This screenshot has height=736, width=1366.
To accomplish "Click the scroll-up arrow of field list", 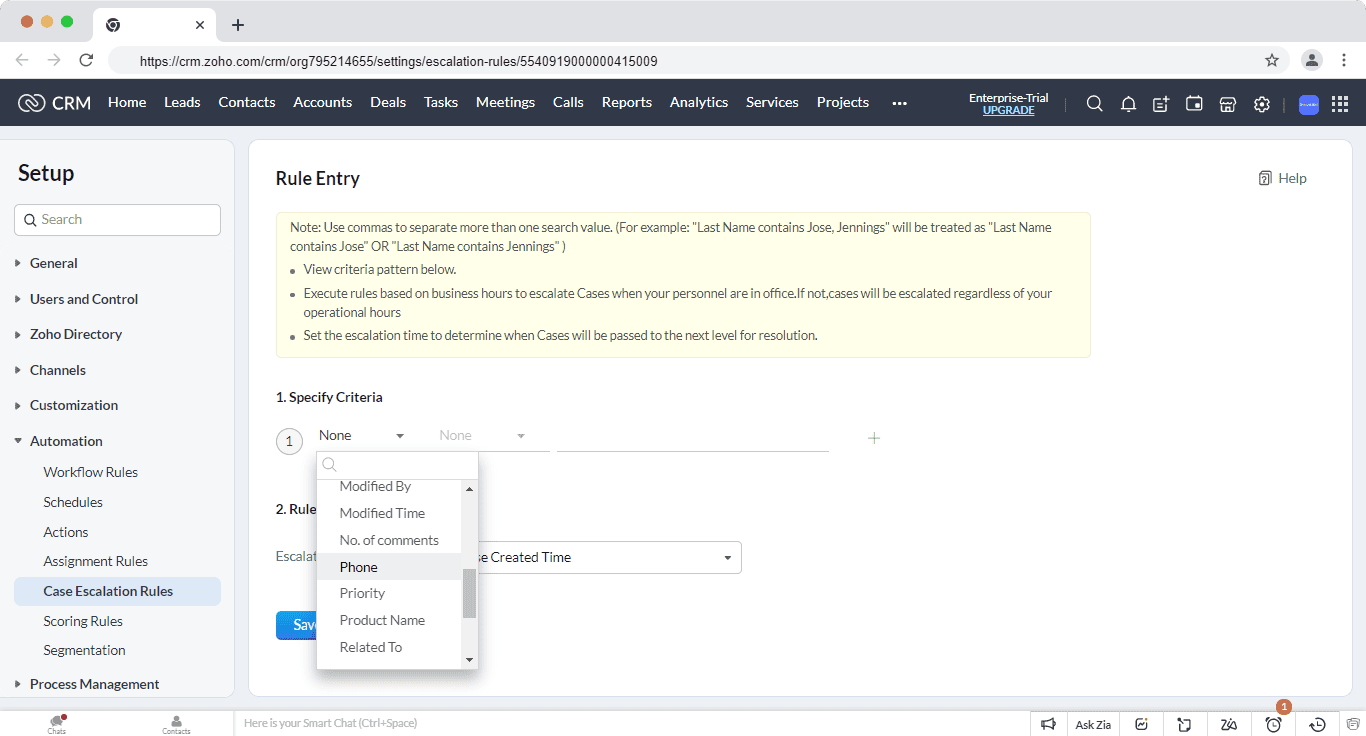I will coord(469,488).
